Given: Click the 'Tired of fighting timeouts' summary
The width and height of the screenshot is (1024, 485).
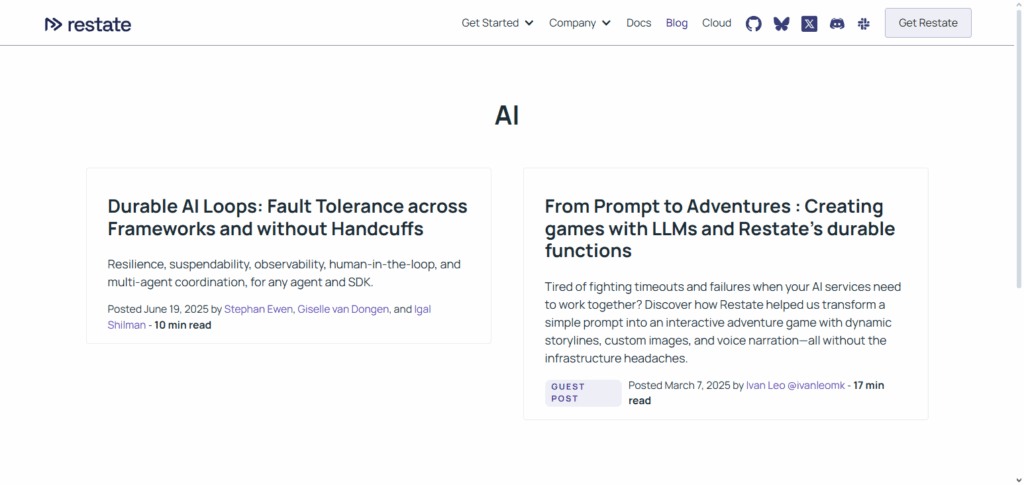Looking at the screenshot, I should (723, 322).
